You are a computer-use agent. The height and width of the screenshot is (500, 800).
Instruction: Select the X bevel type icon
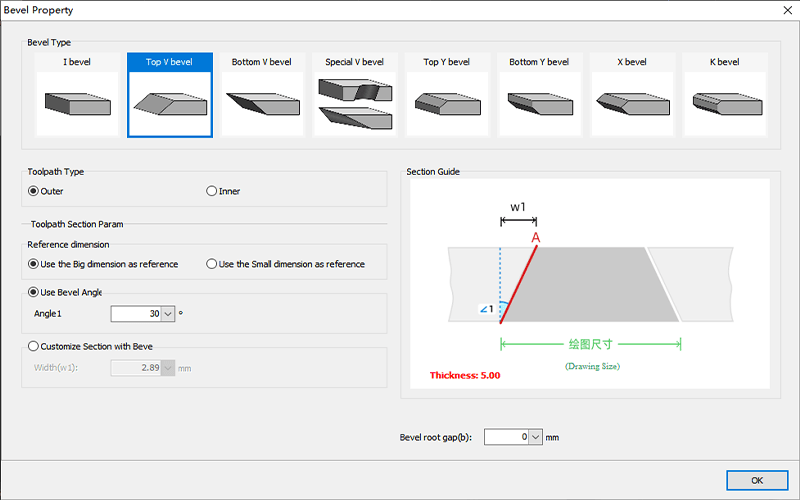[x=631, y=101]
